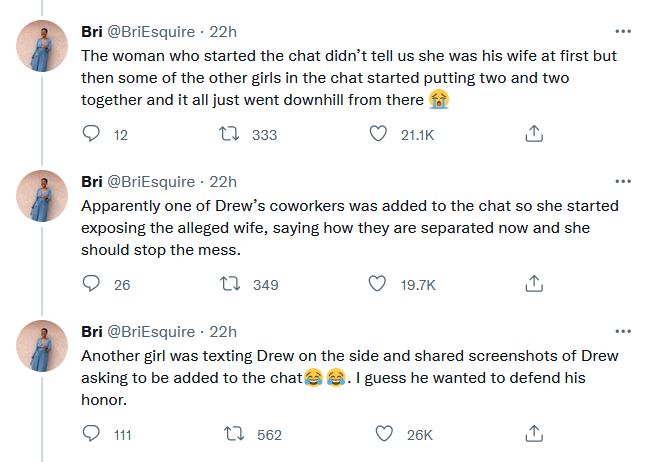Reply to the tweet about the wife
Viewport: 650px width, 462px height.
pyautogui.click(x=90, y=134)
